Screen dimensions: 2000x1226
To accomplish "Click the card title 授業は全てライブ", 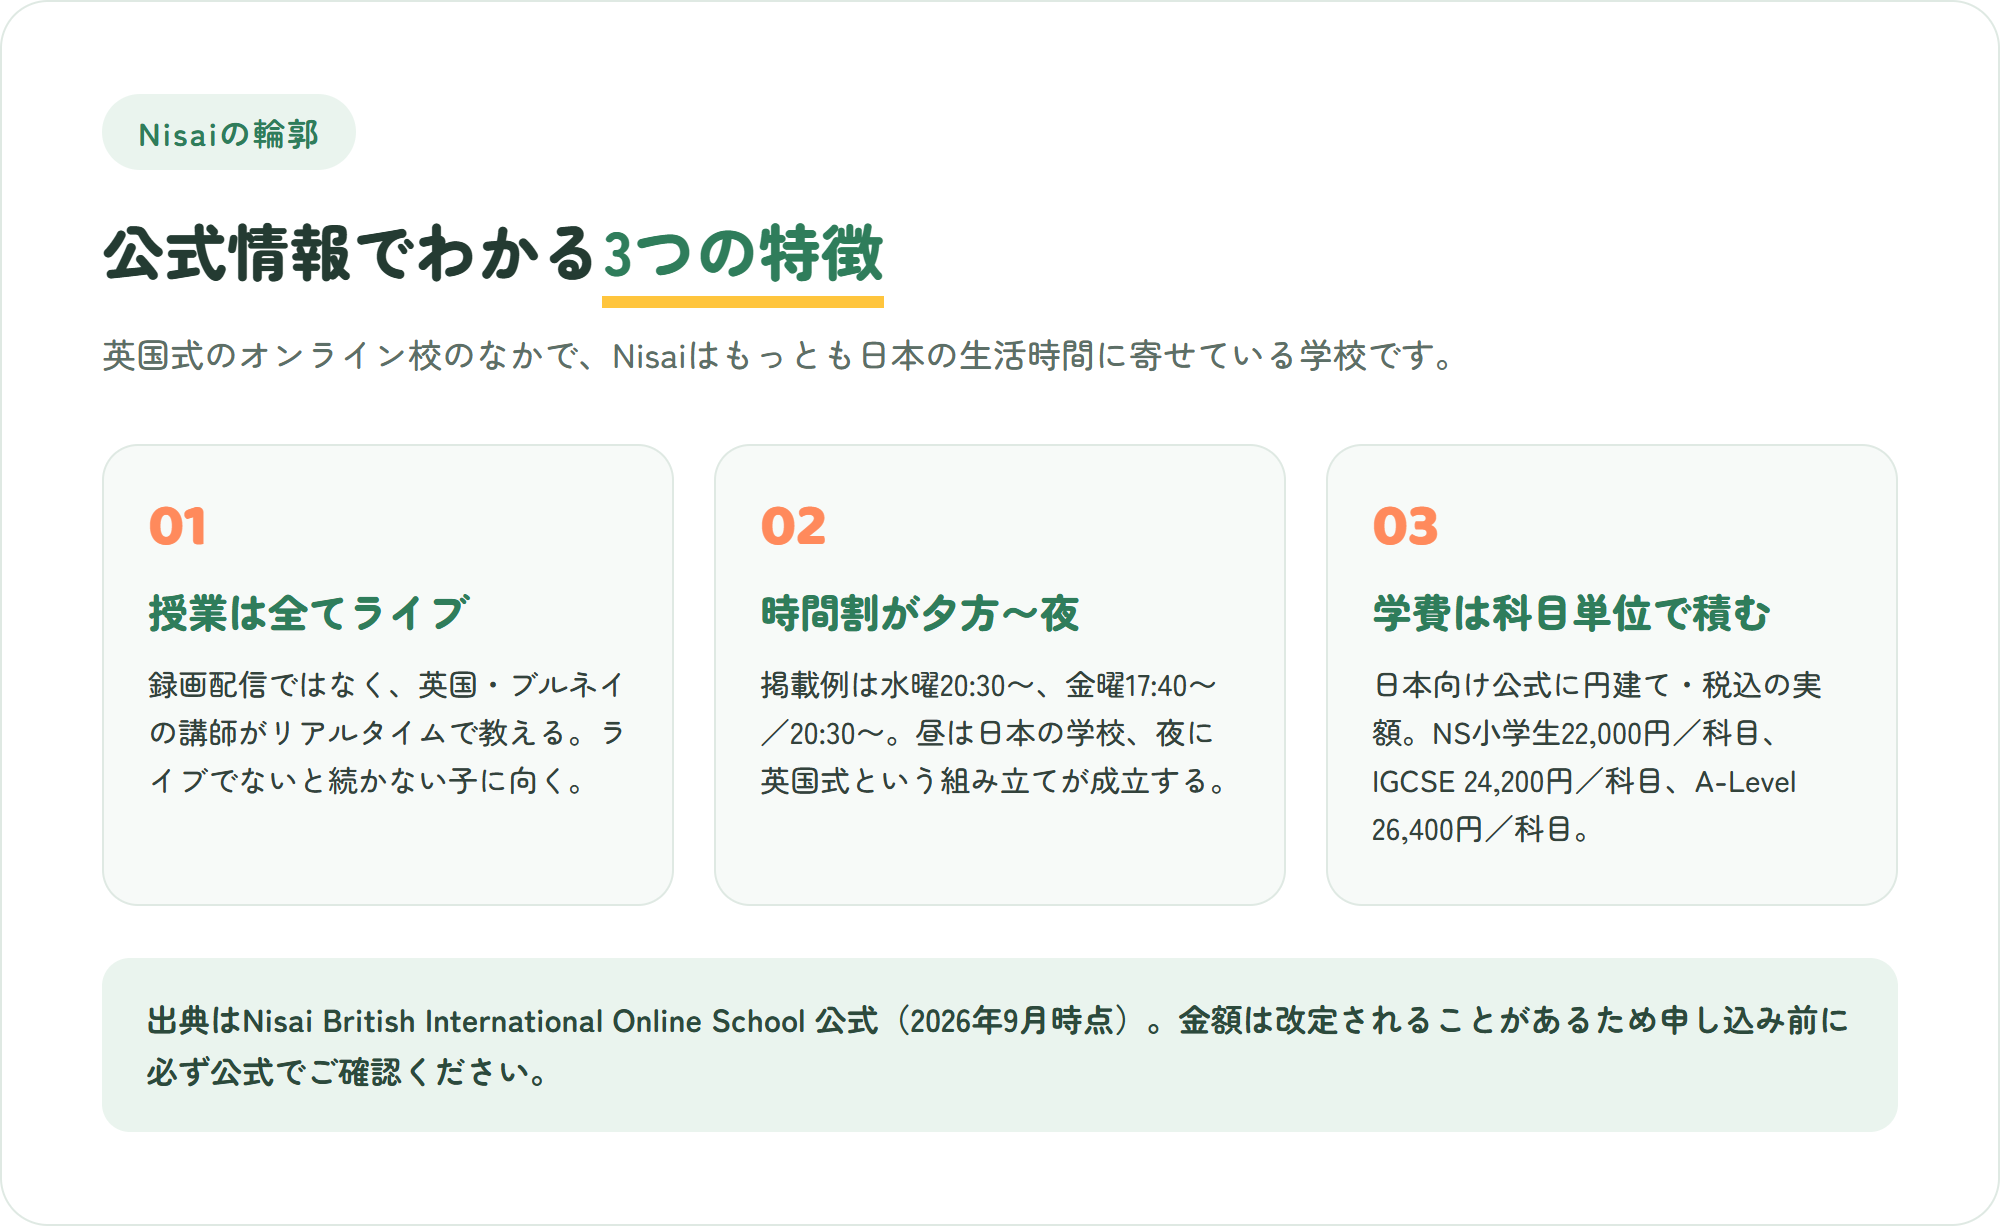I will tap(309, 613).
